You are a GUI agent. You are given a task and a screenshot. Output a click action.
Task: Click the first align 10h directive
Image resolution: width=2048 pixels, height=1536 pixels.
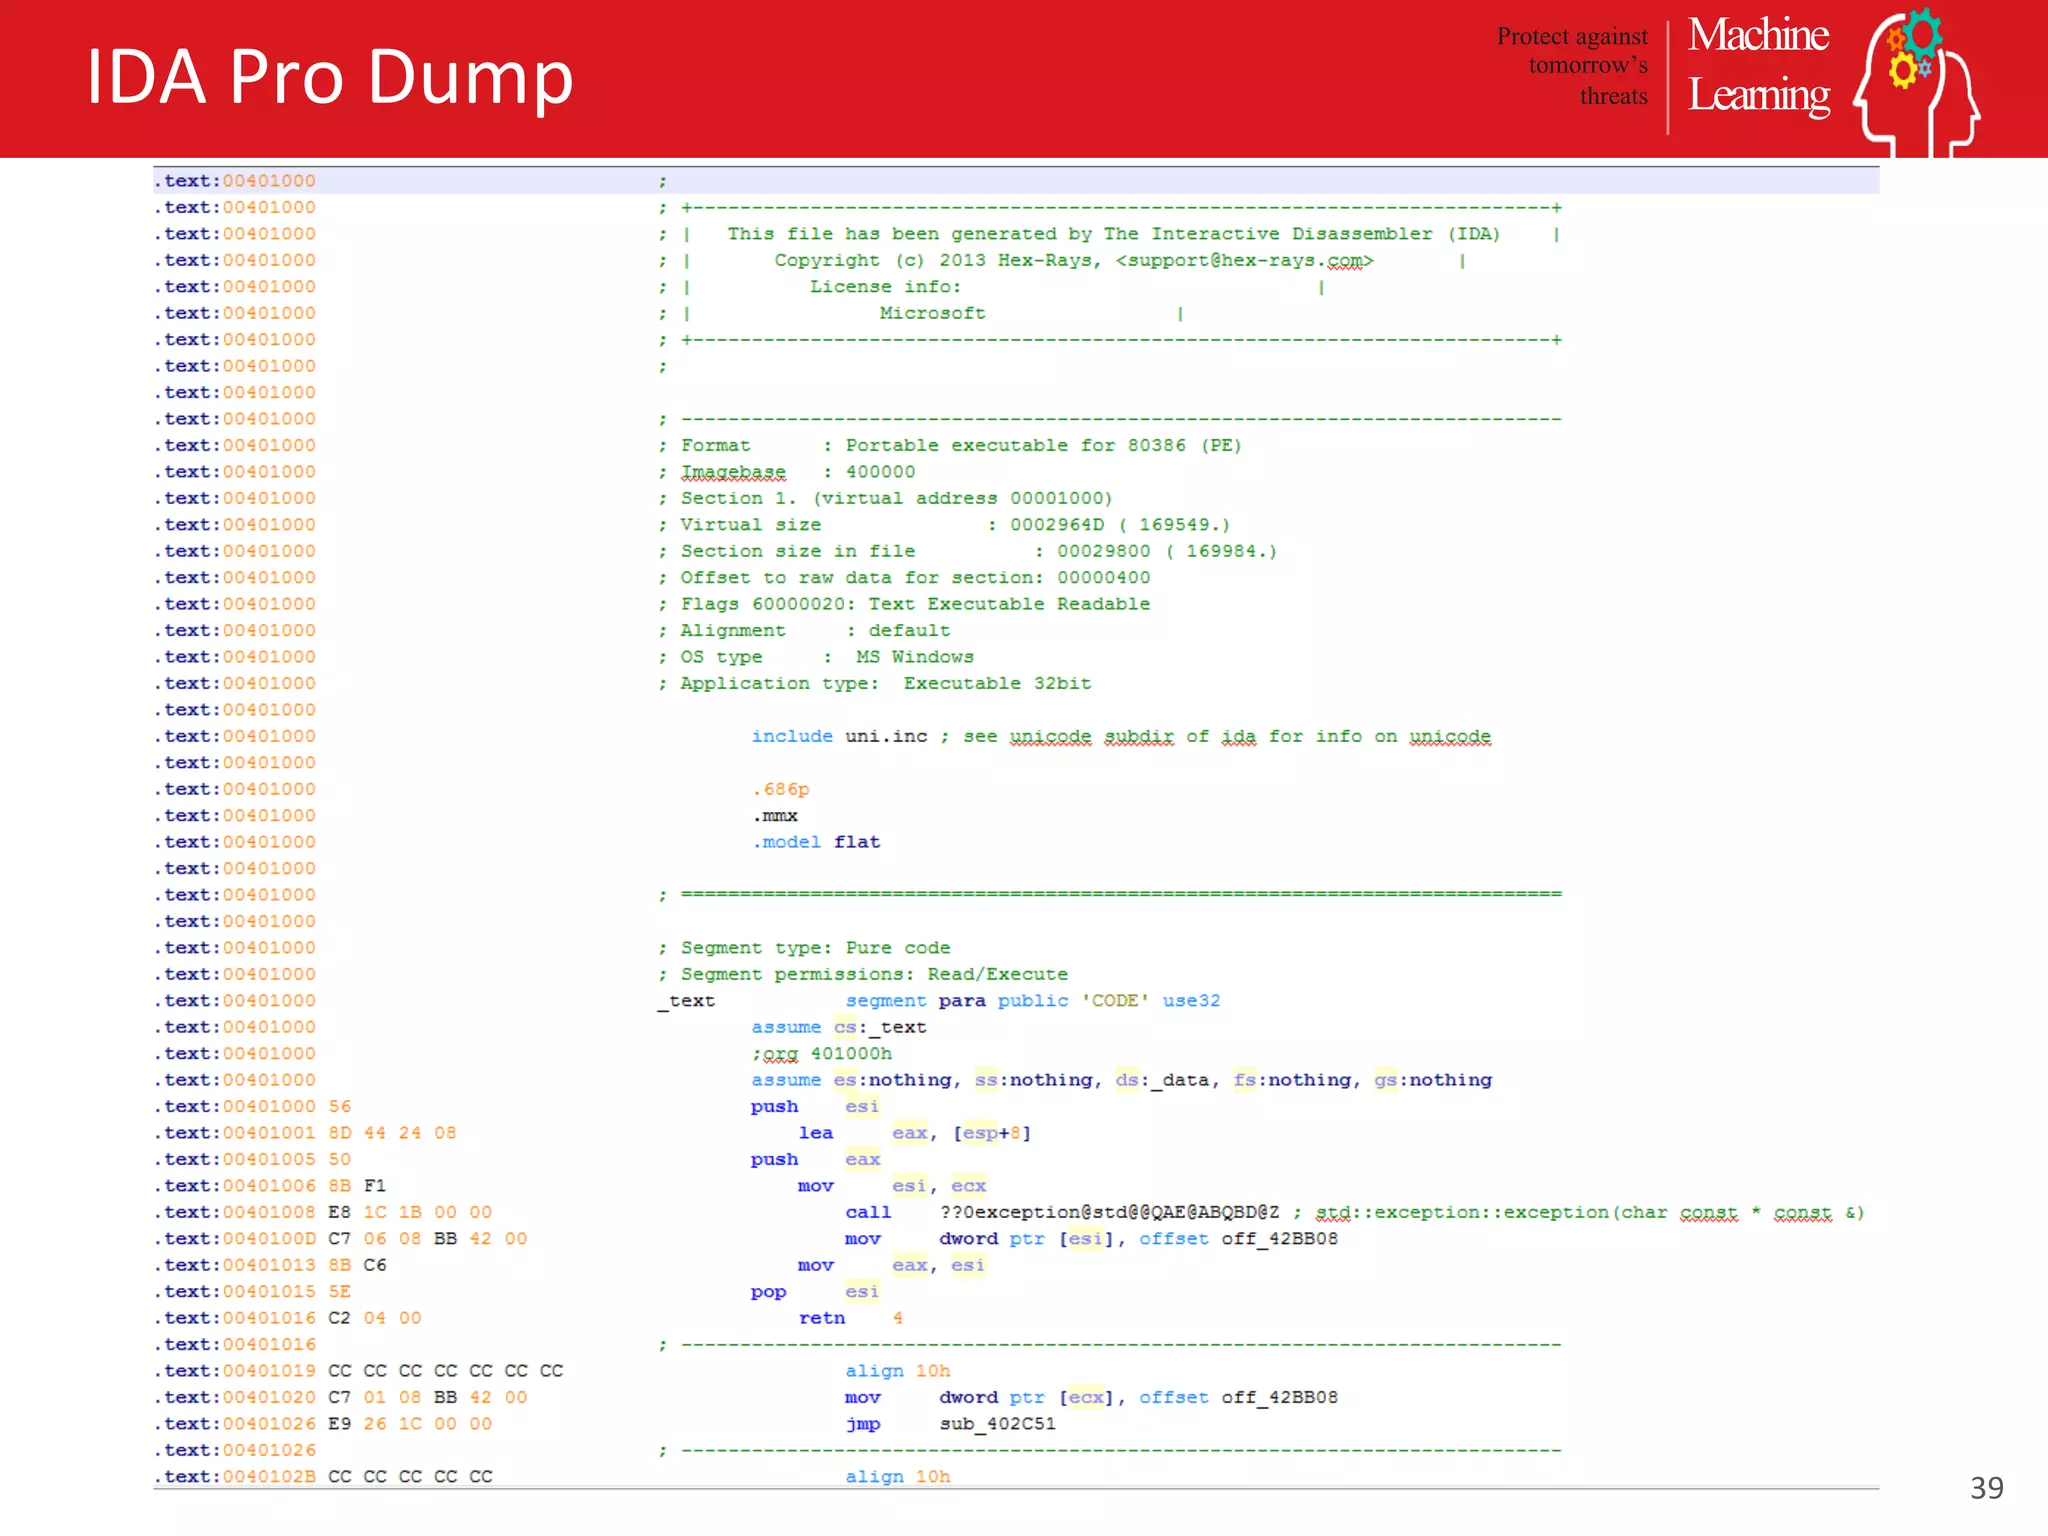coord(897,1371)
